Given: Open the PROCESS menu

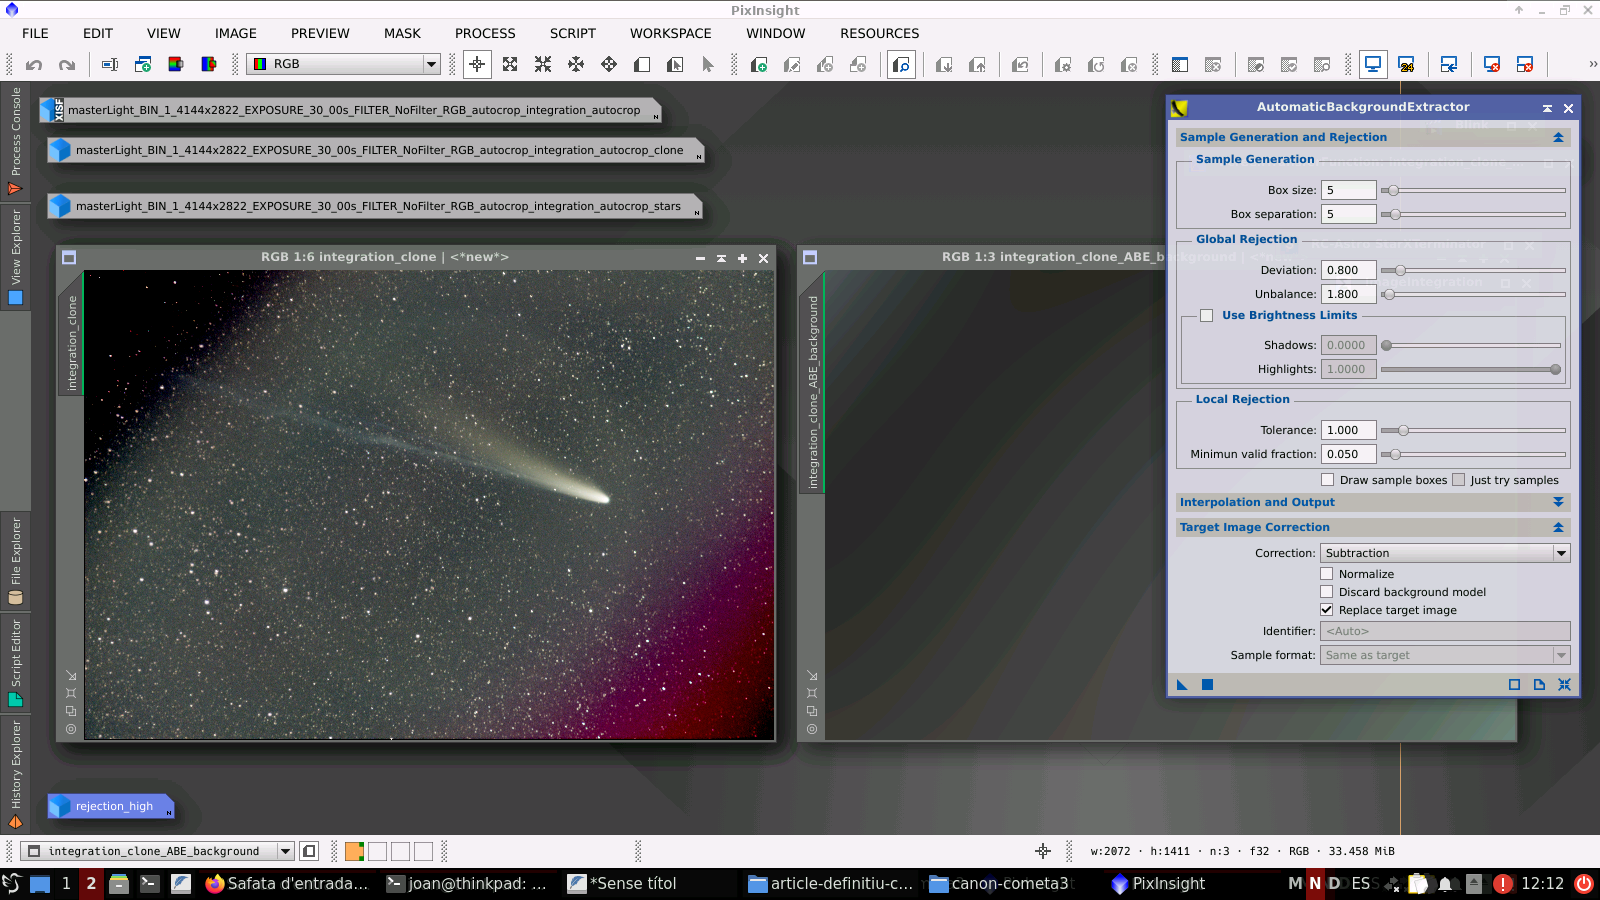Looking at the screenshot, I should tap(485, 33).
